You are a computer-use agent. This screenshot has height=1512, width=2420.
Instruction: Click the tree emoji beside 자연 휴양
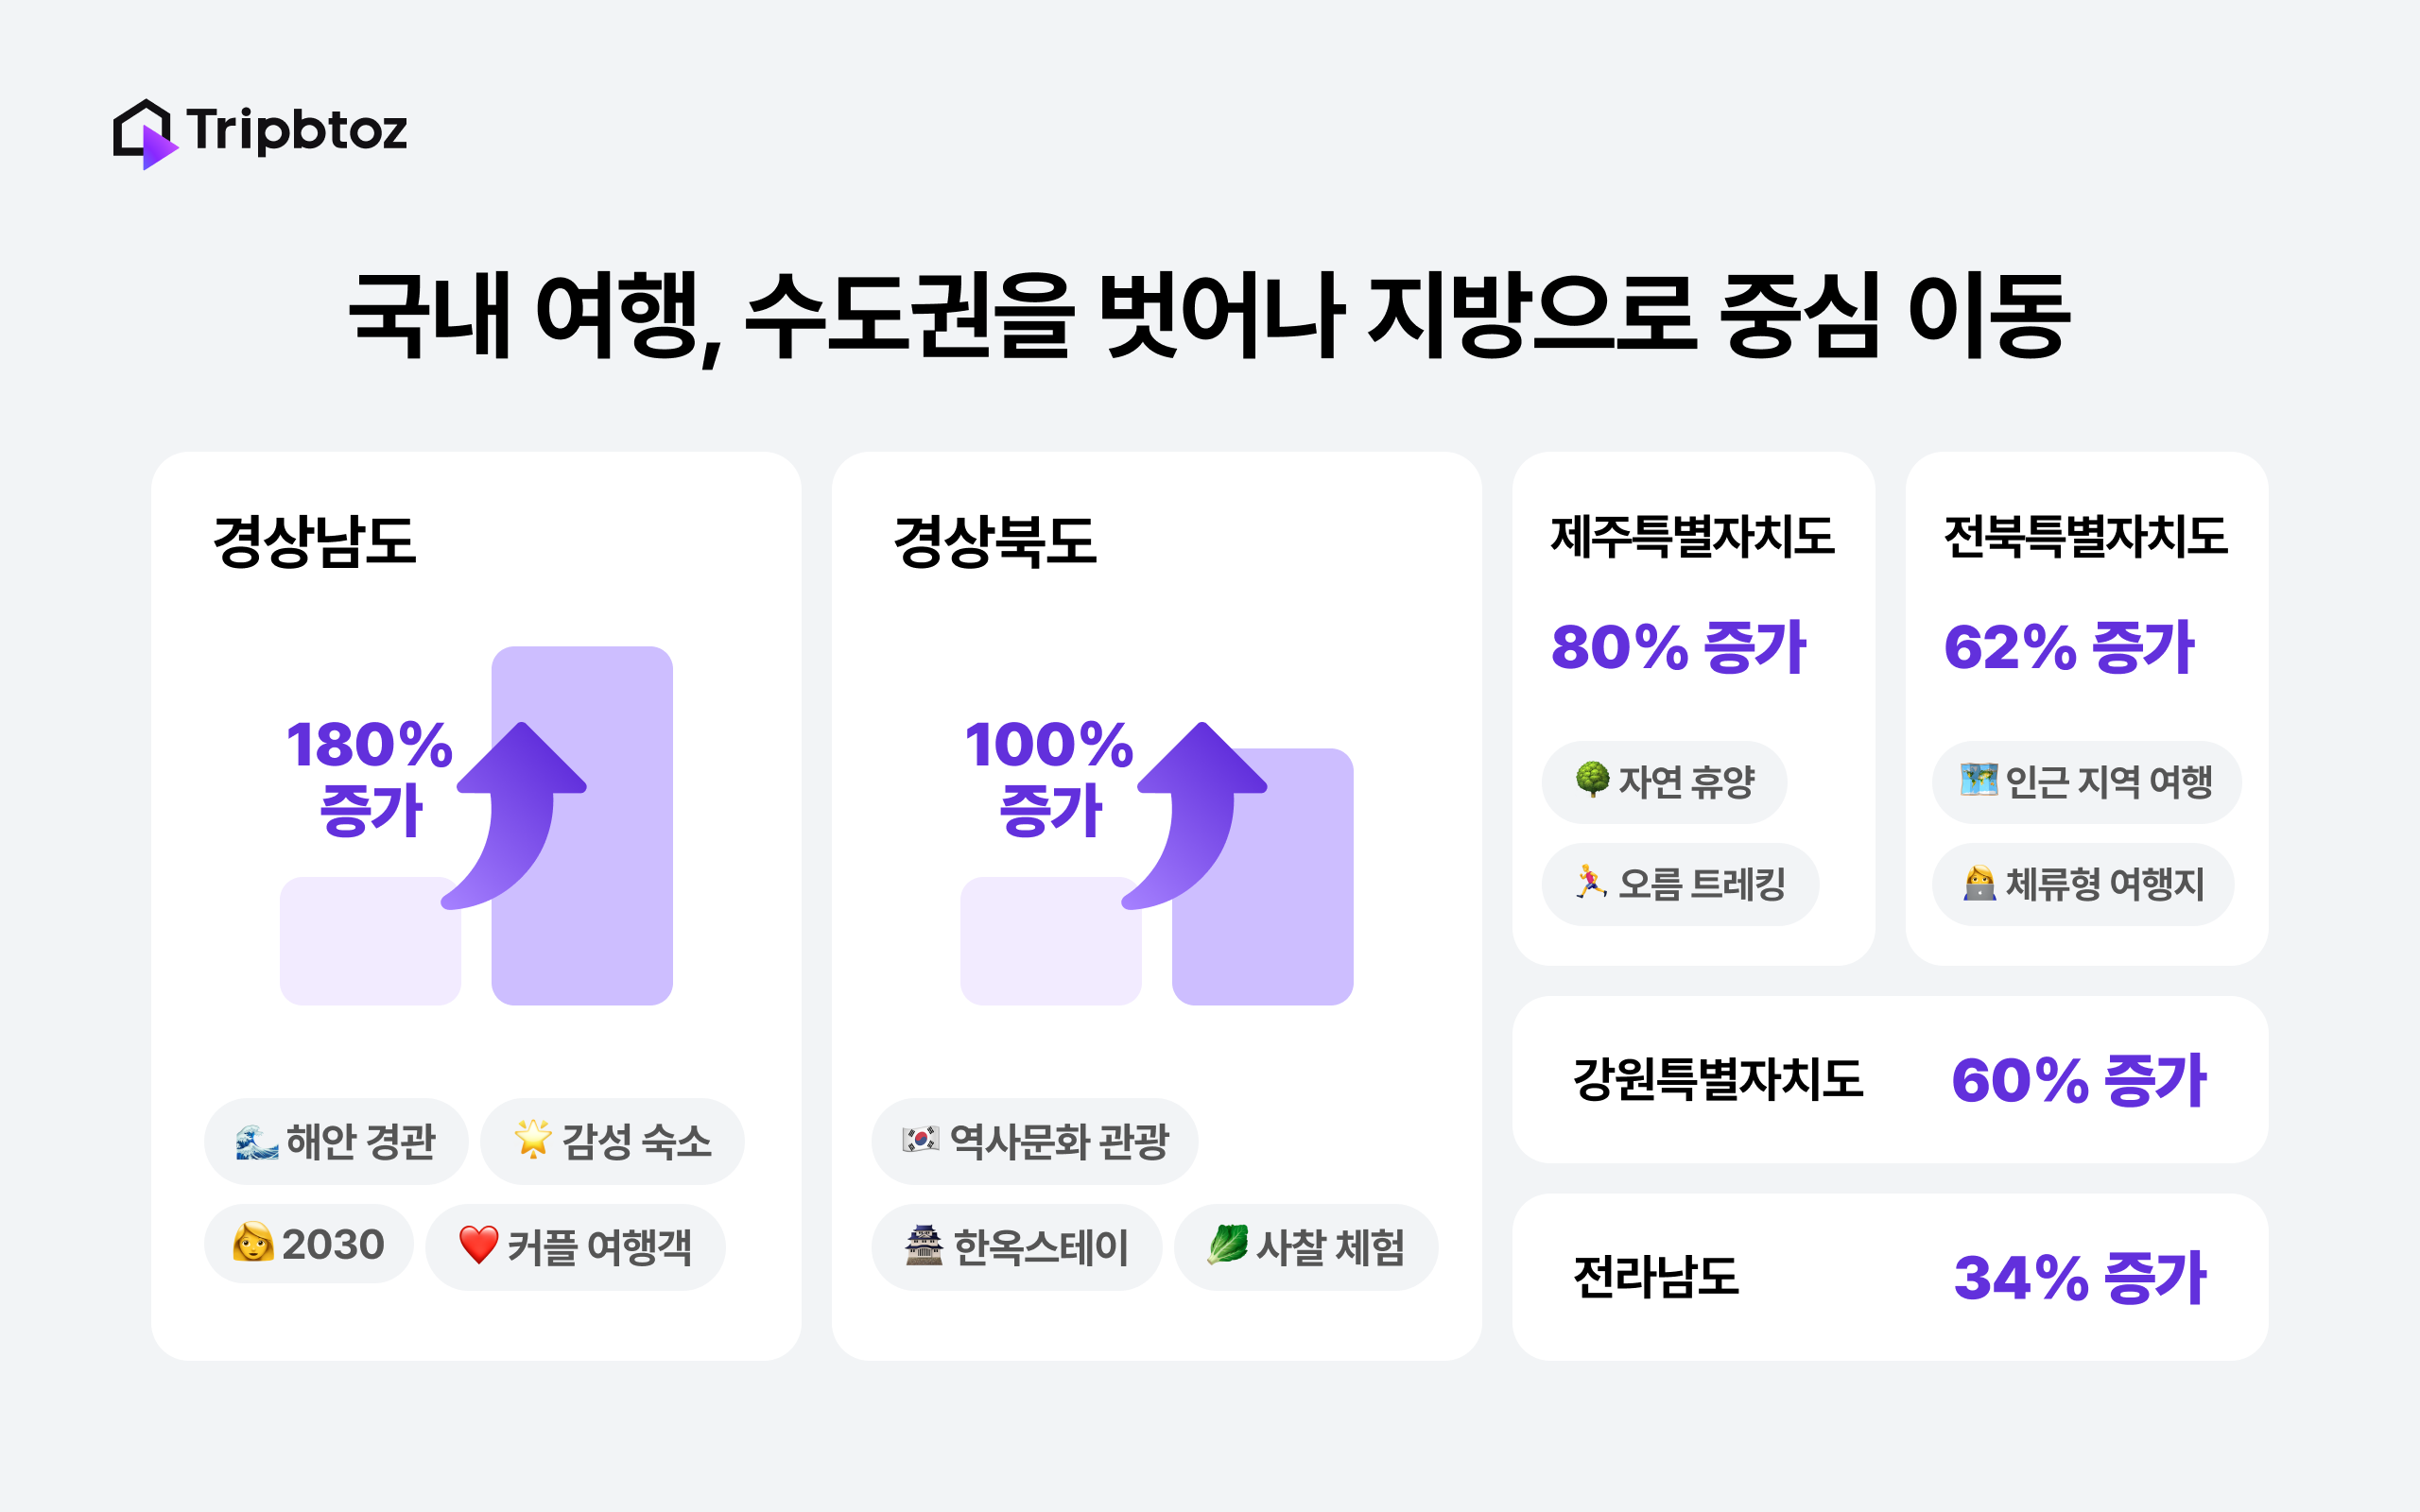[x=1592, y=779]
